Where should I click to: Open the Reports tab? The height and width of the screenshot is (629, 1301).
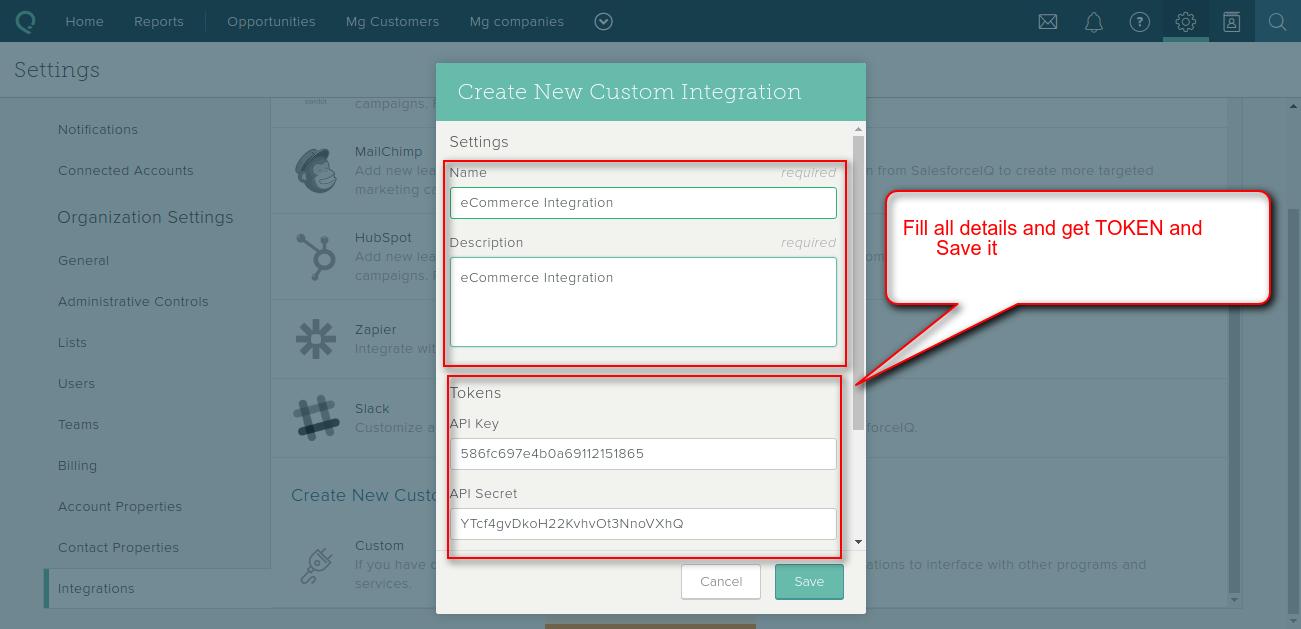pos(159,21)
